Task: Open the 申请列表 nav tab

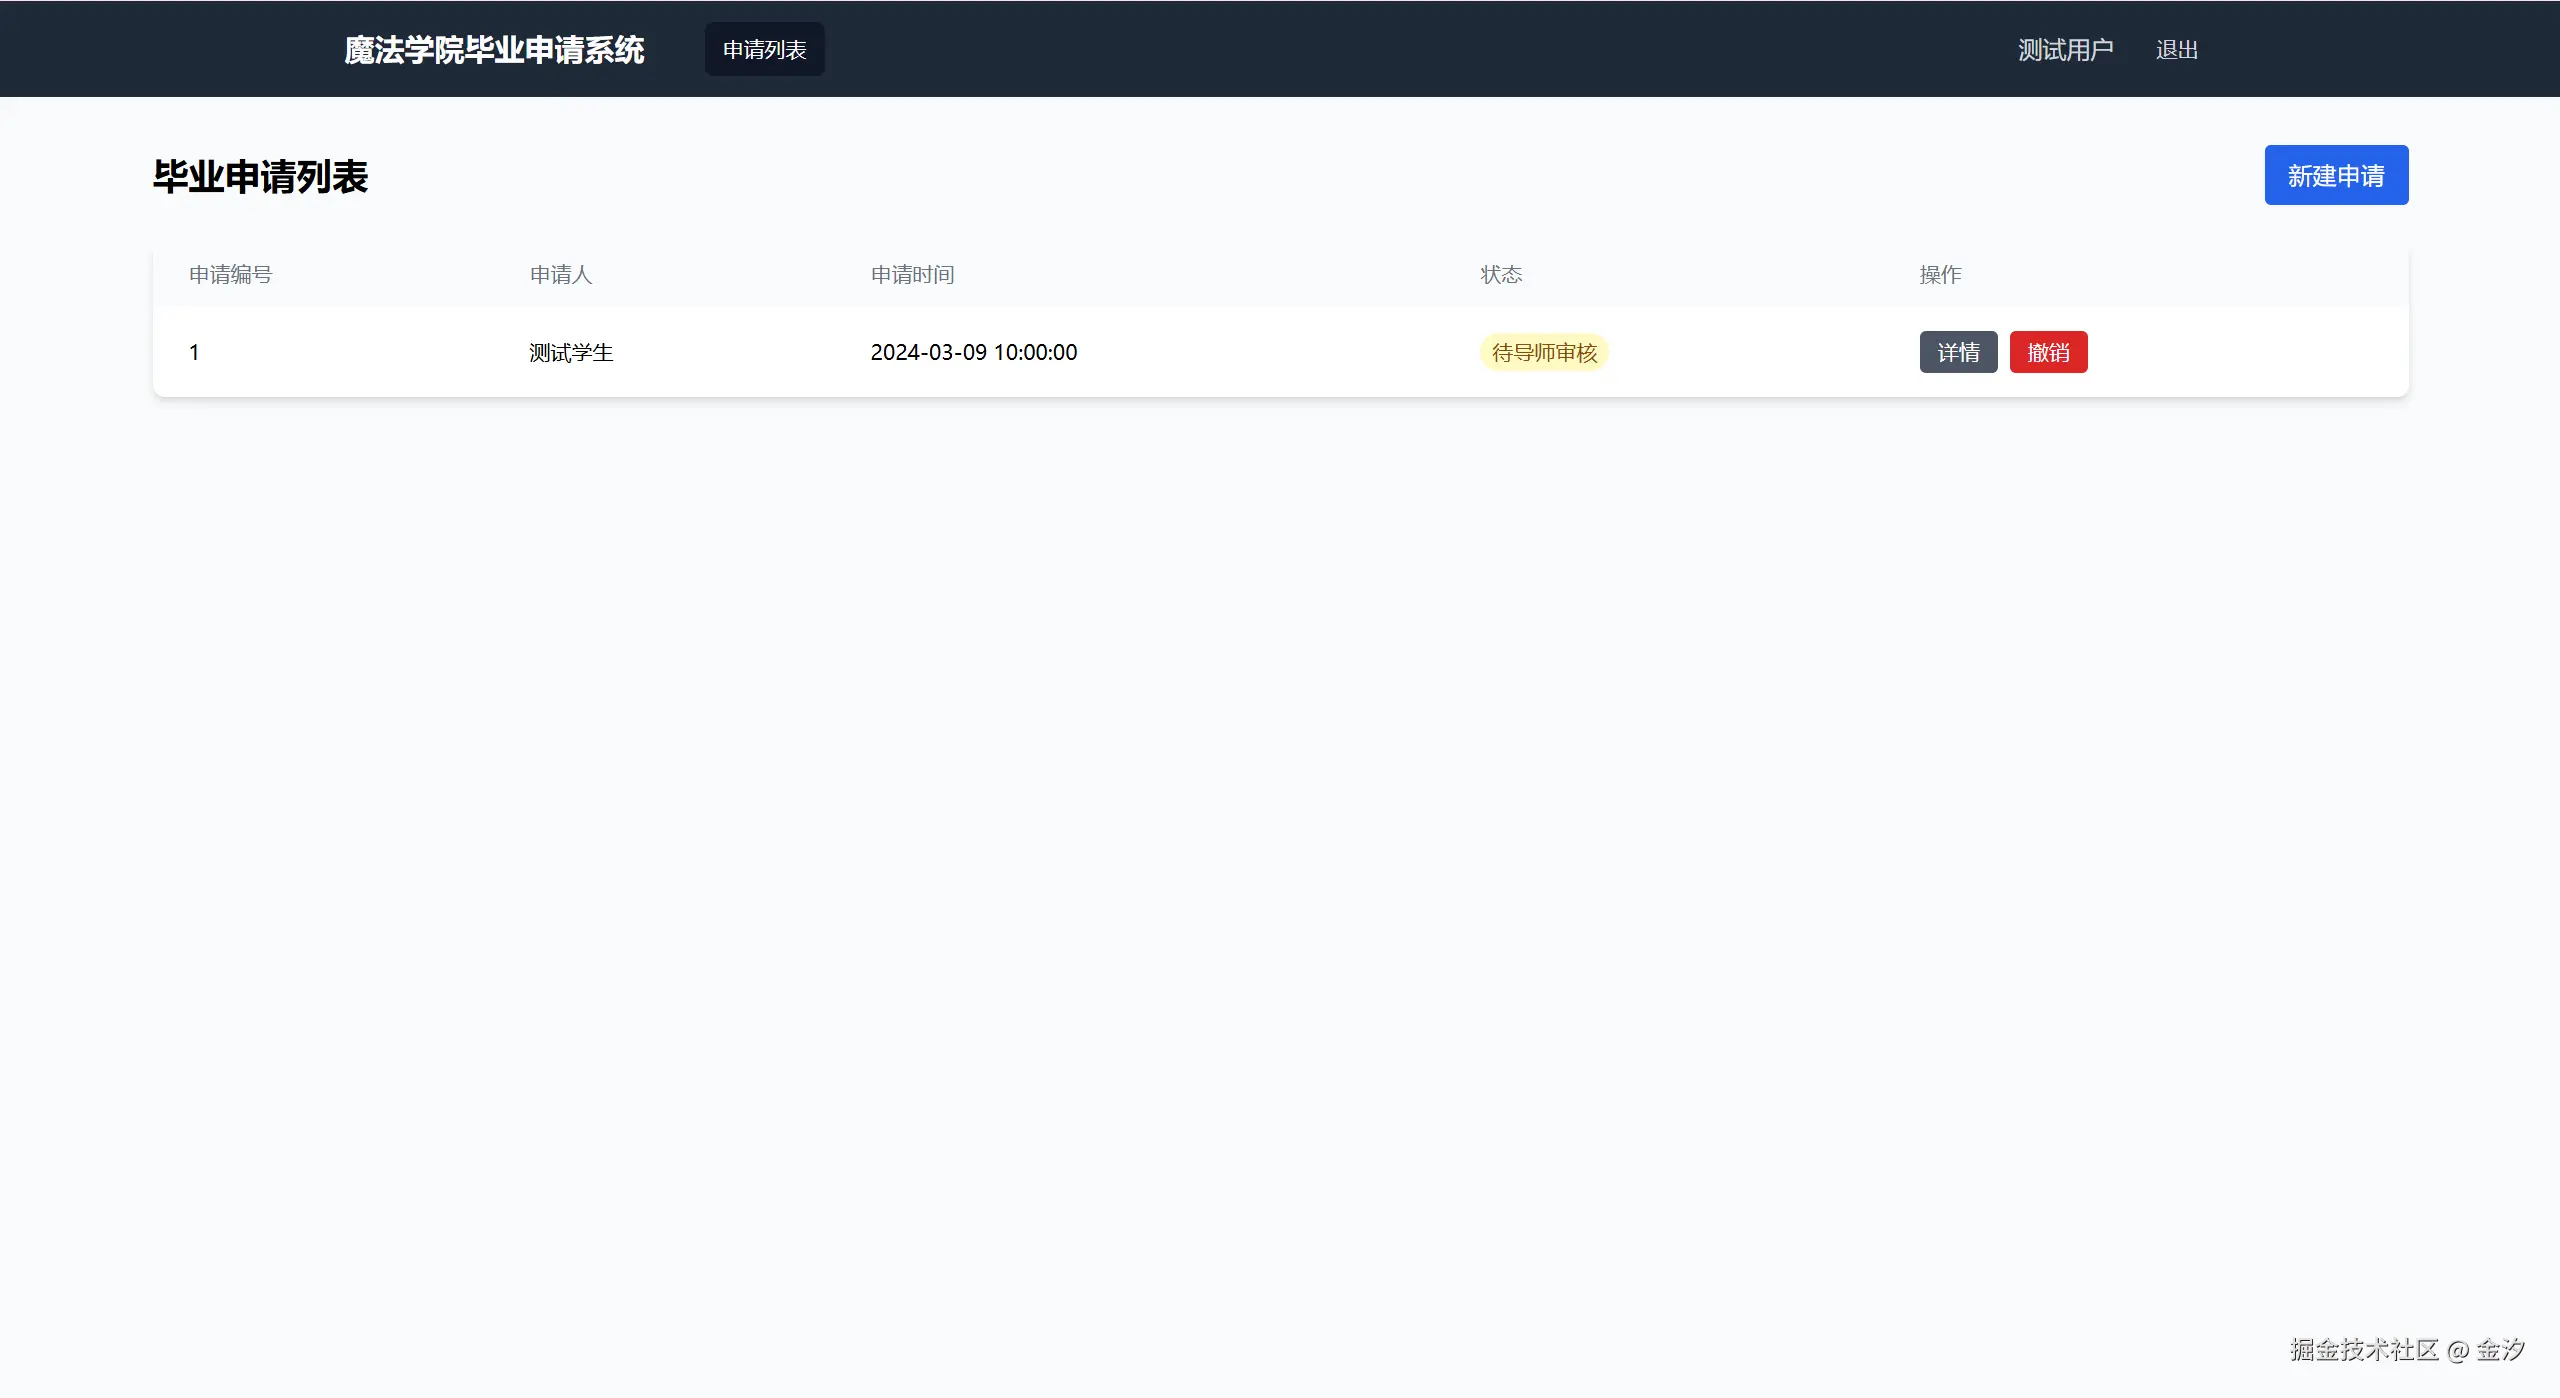Action: click(x=764, y=49)
